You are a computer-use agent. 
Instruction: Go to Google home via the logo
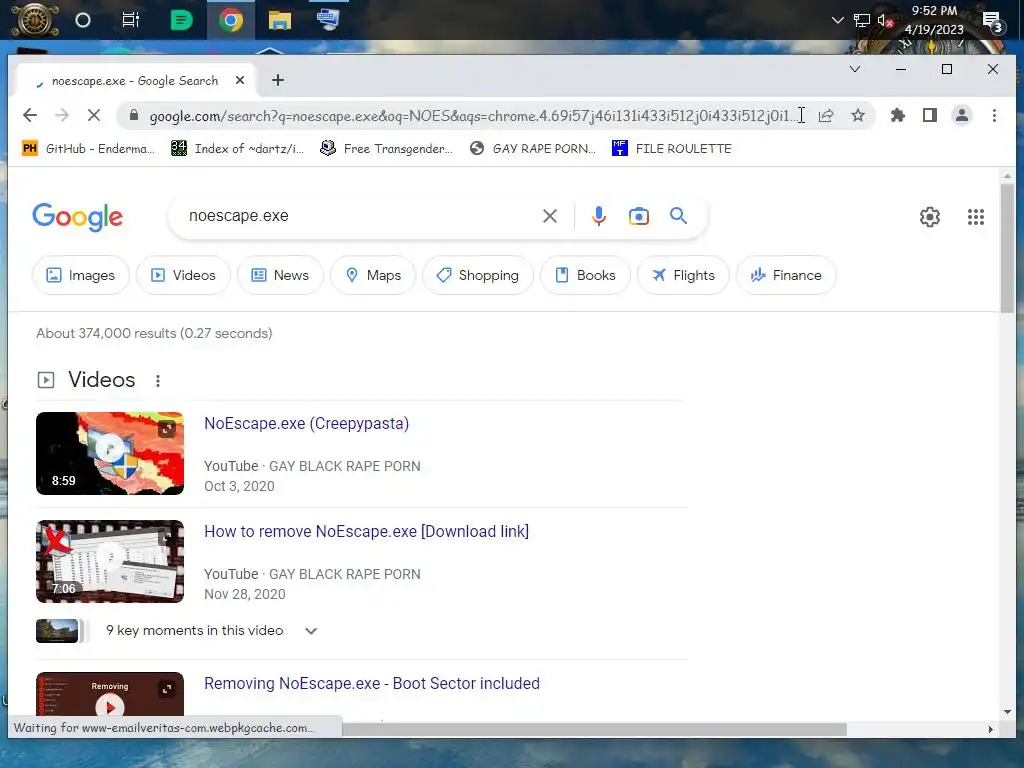[x=78, y=217]
